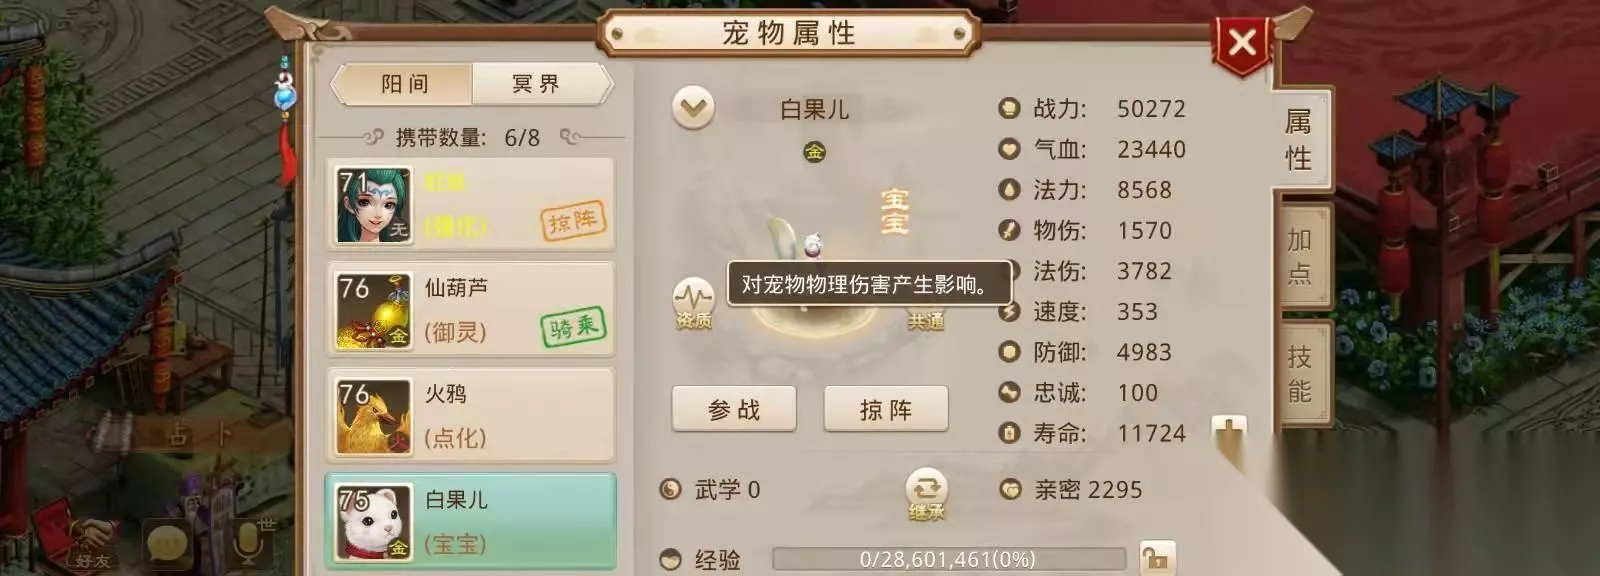
Task: Select the 仙葫芦 pet entry
Action: (470, 309)
